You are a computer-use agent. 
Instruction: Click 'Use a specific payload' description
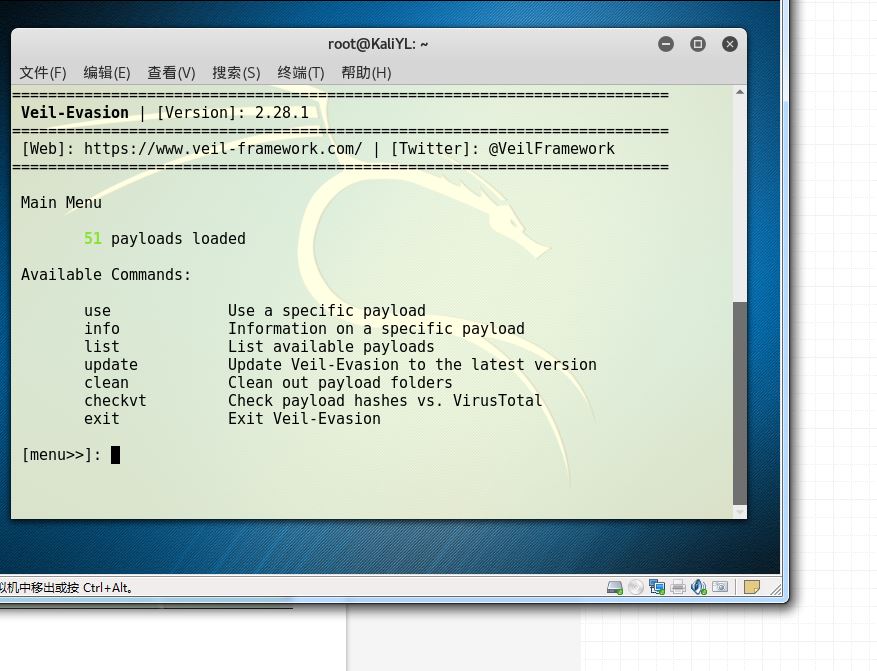point(327,311)
